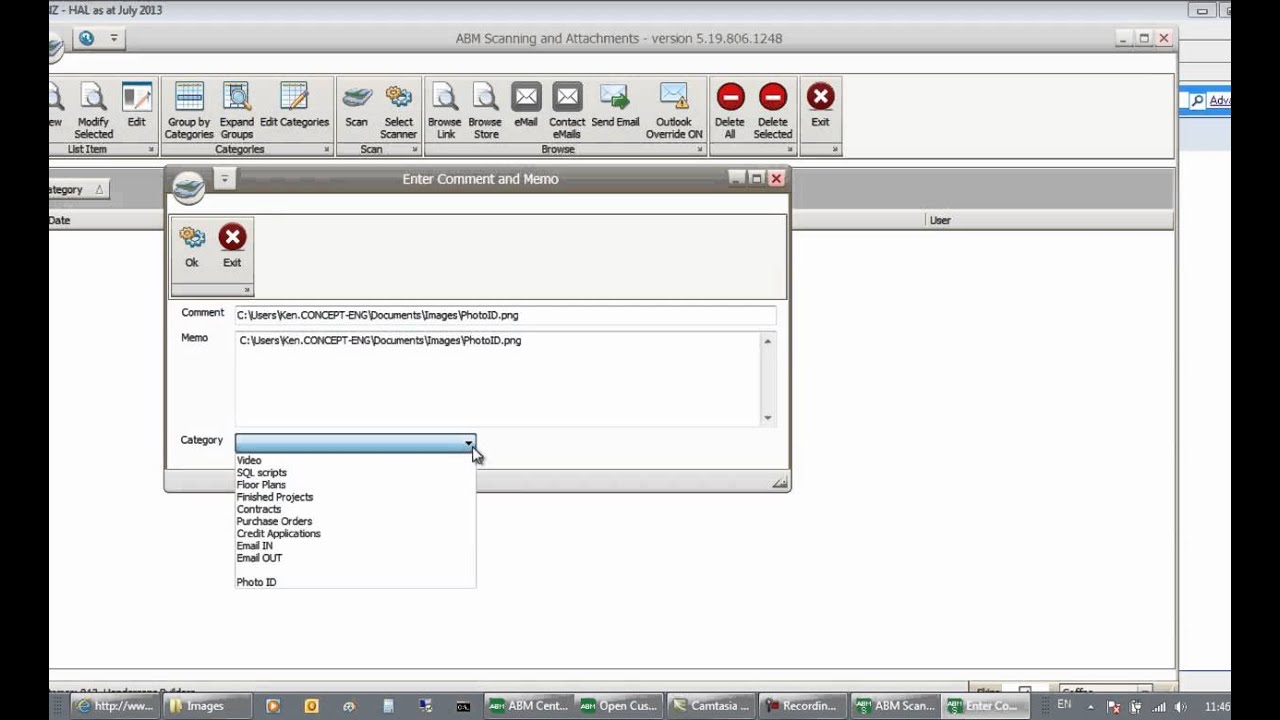Viewport: 1280px width, 720px height.
Task: Click Memo scrollbar up arrow
Action: (768, 341)
